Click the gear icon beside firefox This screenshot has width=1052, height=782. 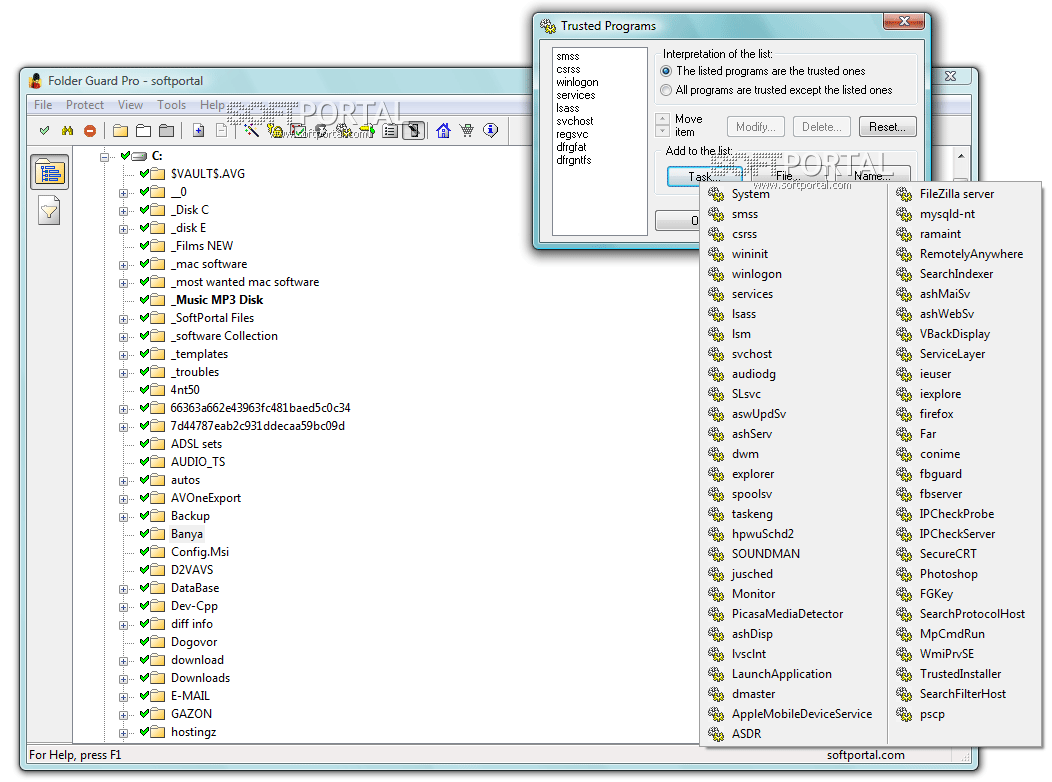pos(904,414)
